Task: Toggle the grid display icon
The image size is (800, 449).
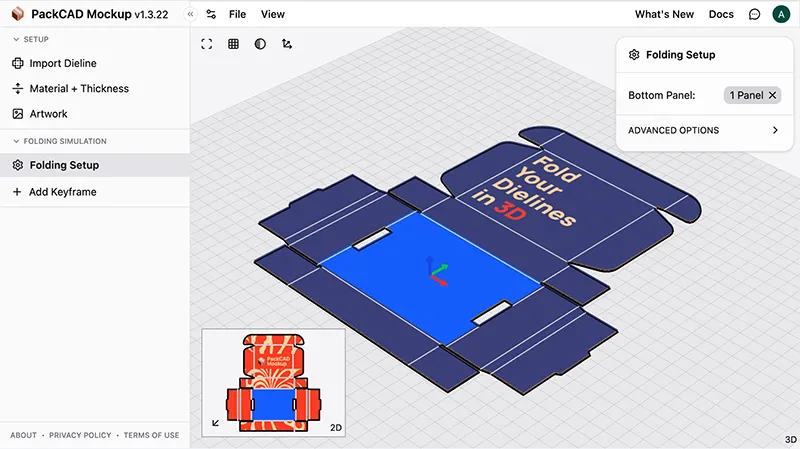Action: point(234,44)
